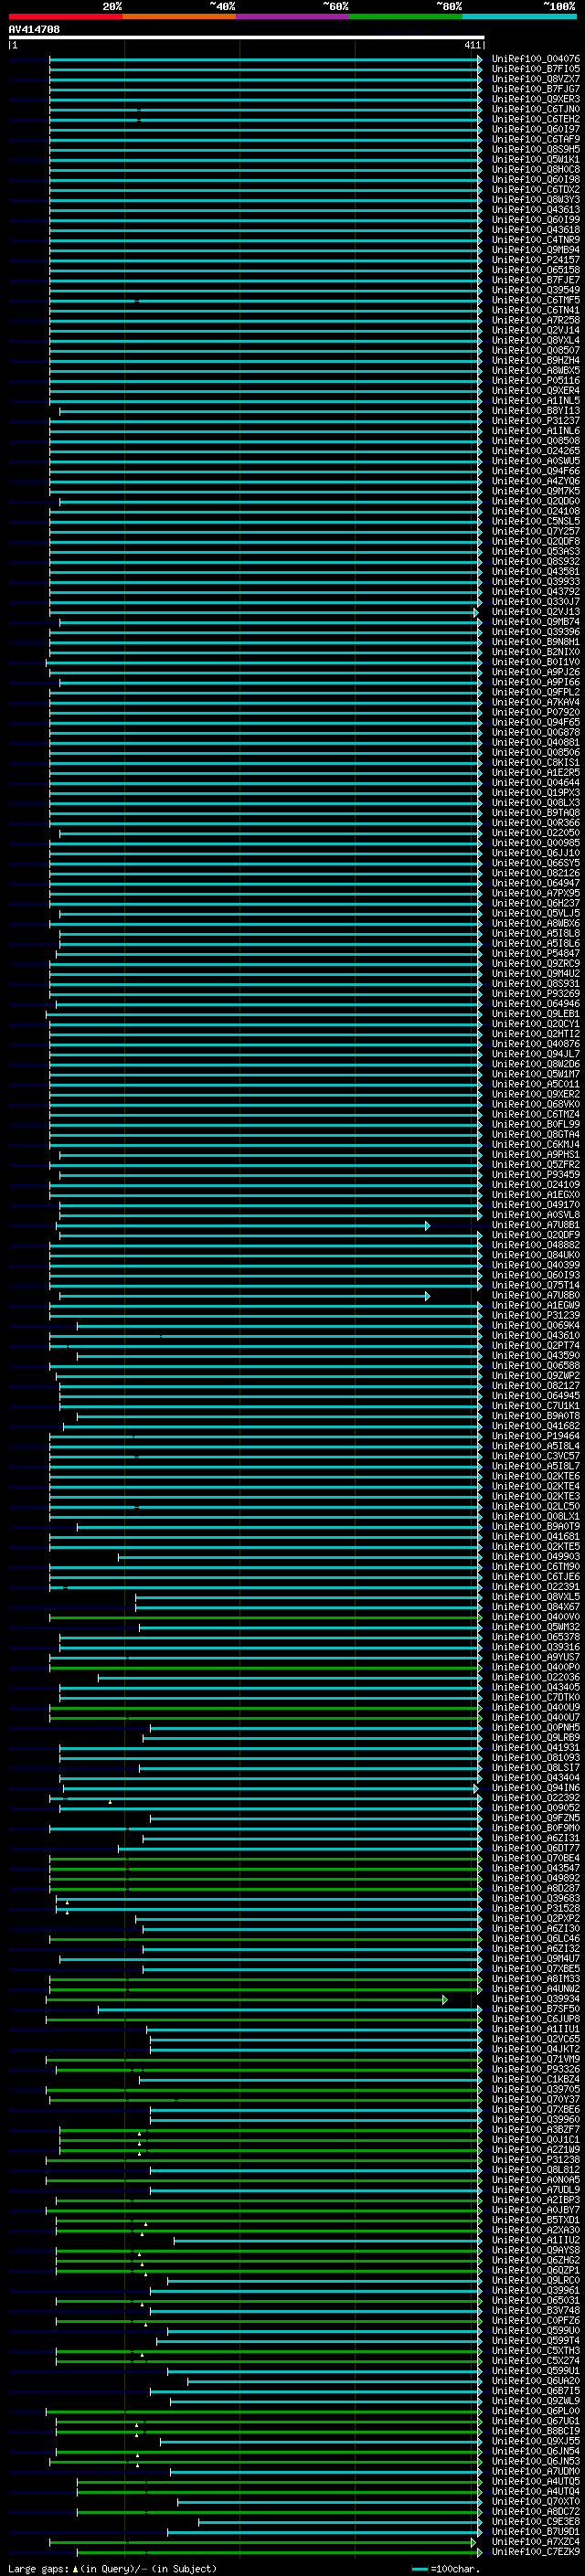
Task: Select label UniRef100_P19464
Action: [535, 1436]
